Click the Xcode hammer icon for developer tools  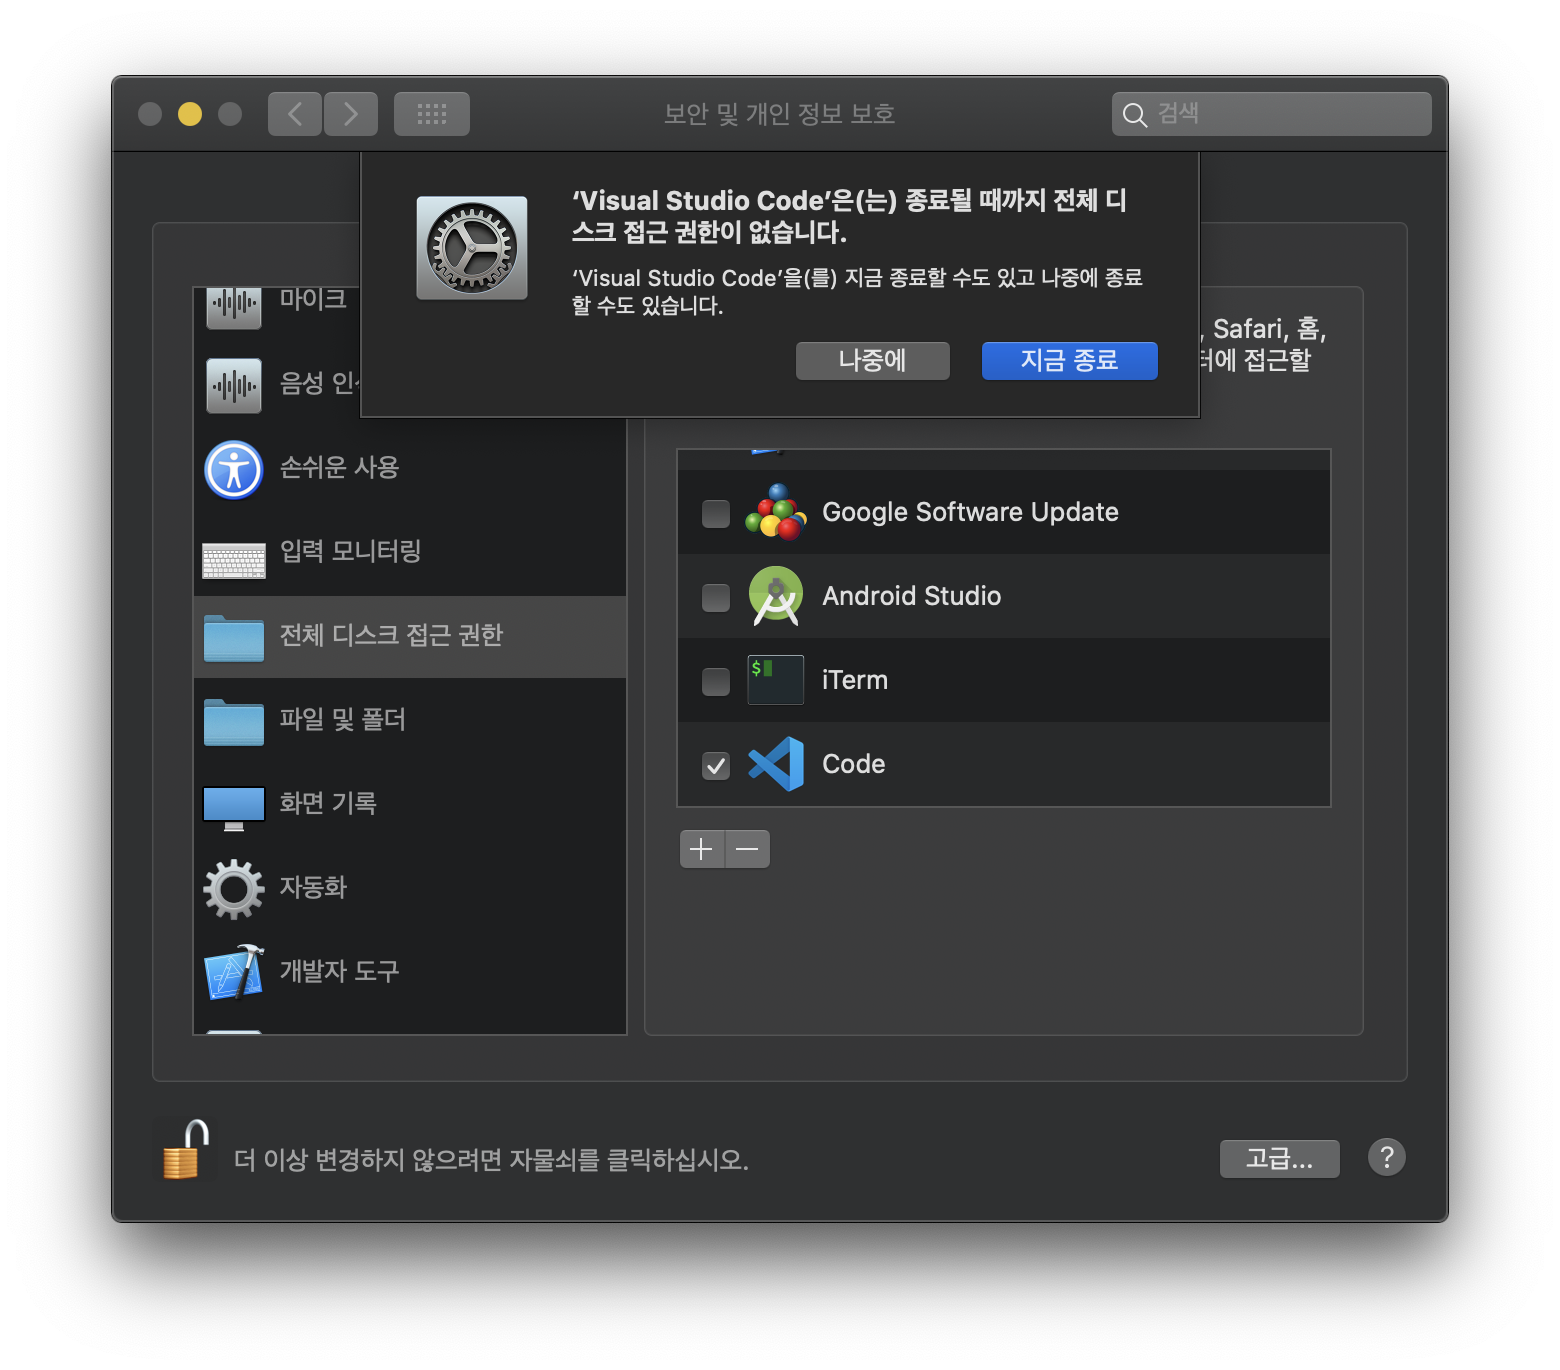coord(234,972)
